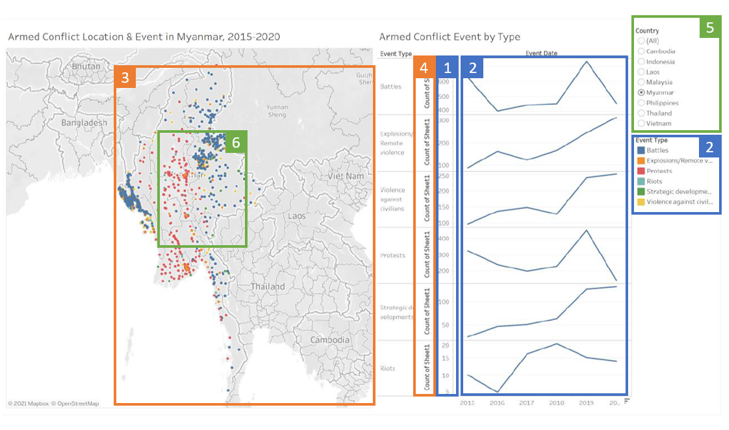Click the green number 5 badge by Country
The width and height of the screenshot is (729, 430).
coord(709,28)
